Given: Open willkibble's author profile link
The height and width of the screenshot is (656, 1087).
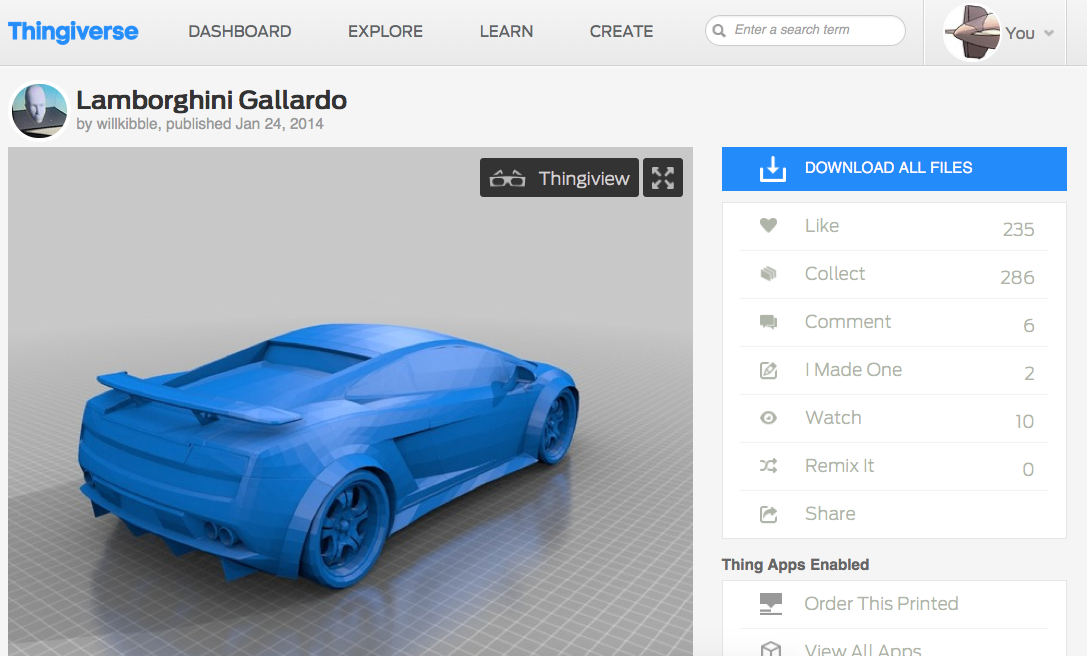Looking at the screenshot, I should pos(127,124).
